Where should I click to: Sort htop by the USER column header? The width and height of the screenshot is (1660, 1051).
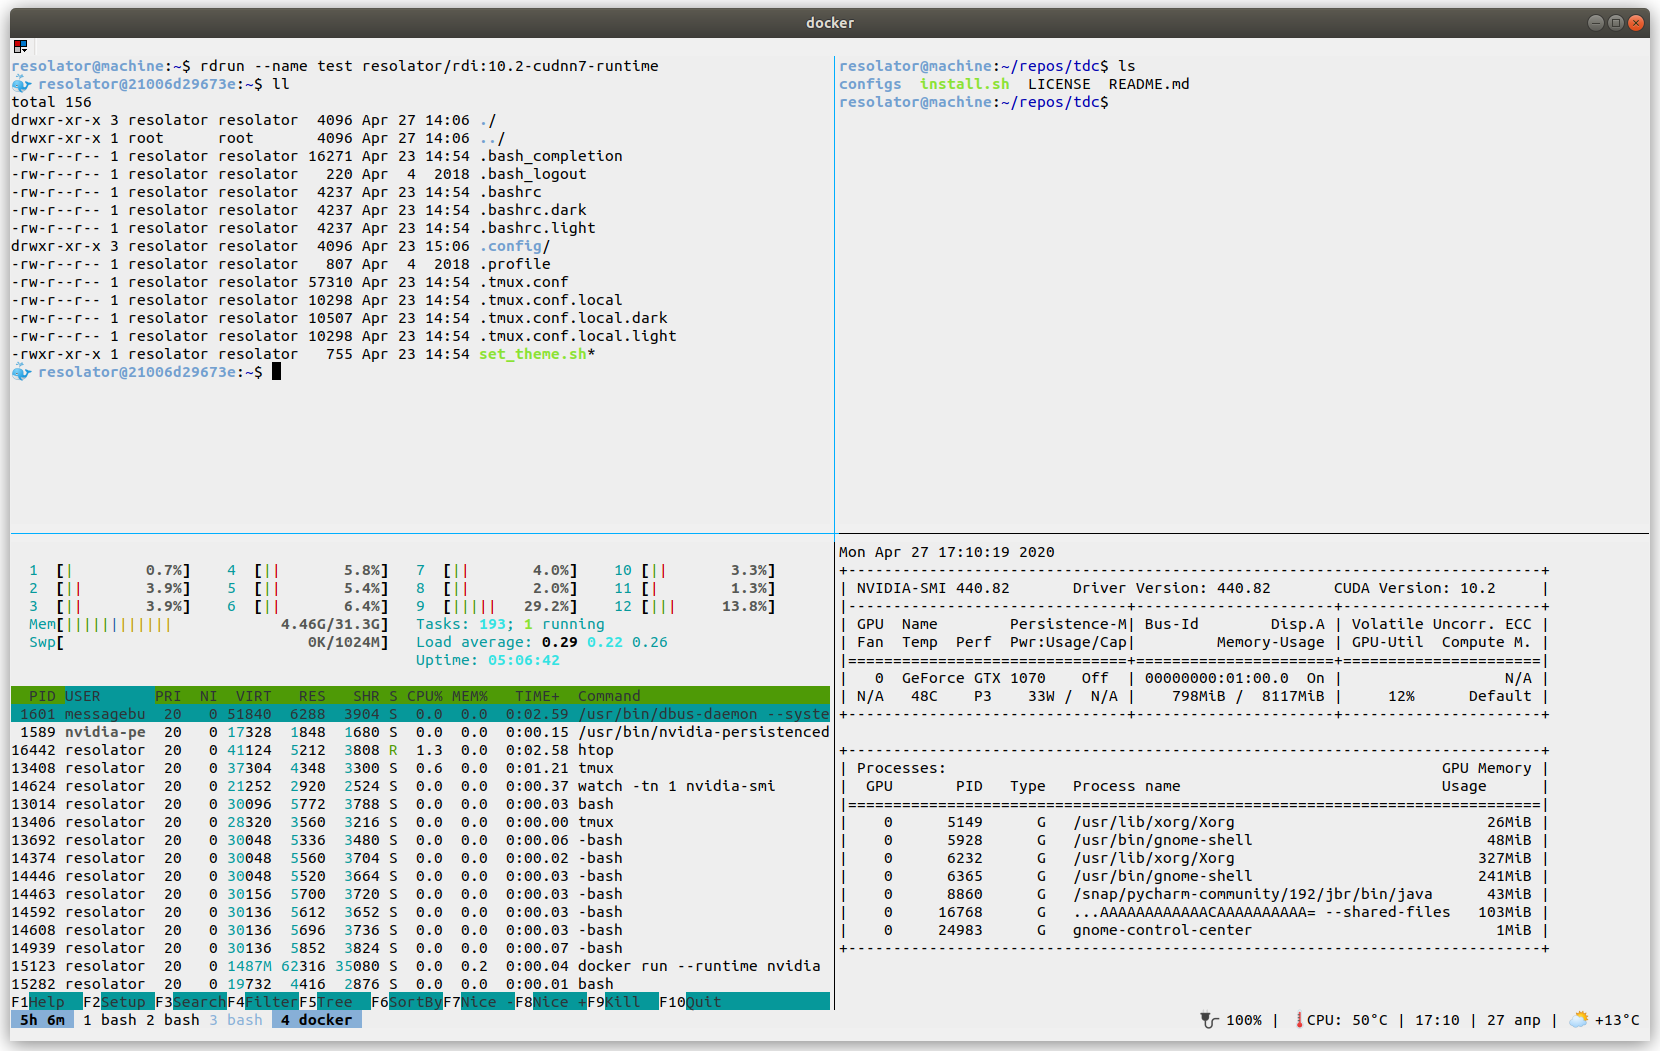[83, 696]
